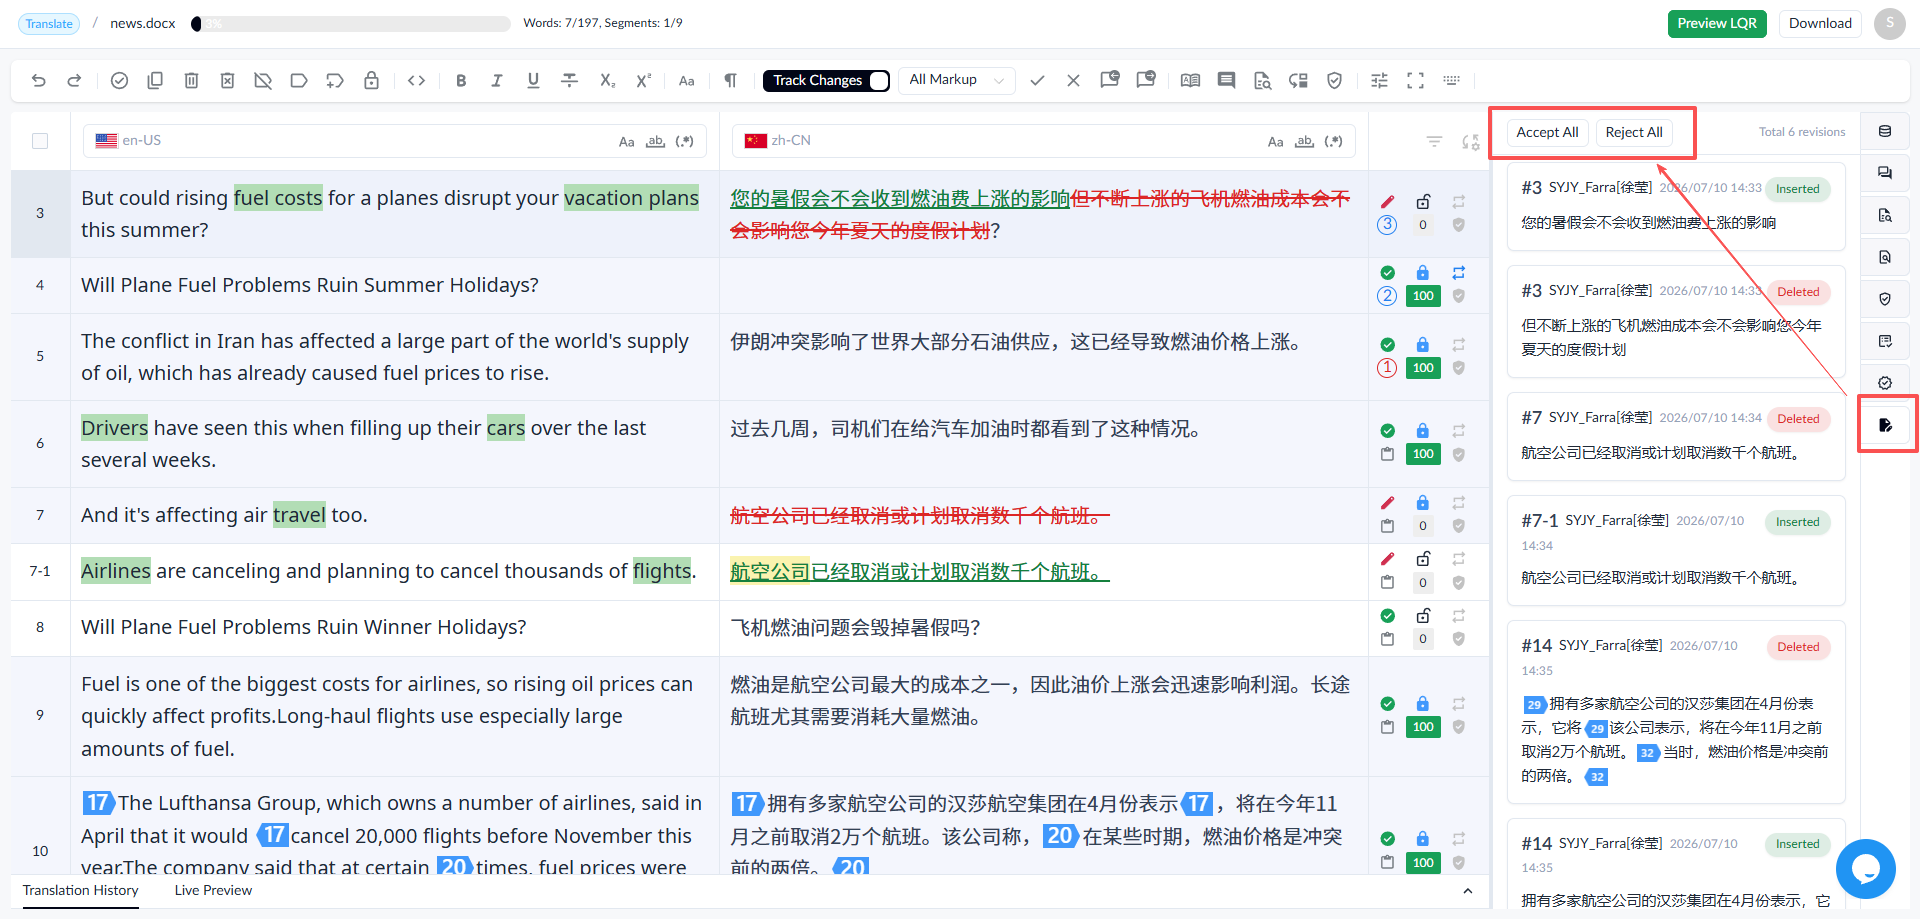1920x919 pixels.
Task: Toggle confirm status on segment 8
Action: point(1387,616)
